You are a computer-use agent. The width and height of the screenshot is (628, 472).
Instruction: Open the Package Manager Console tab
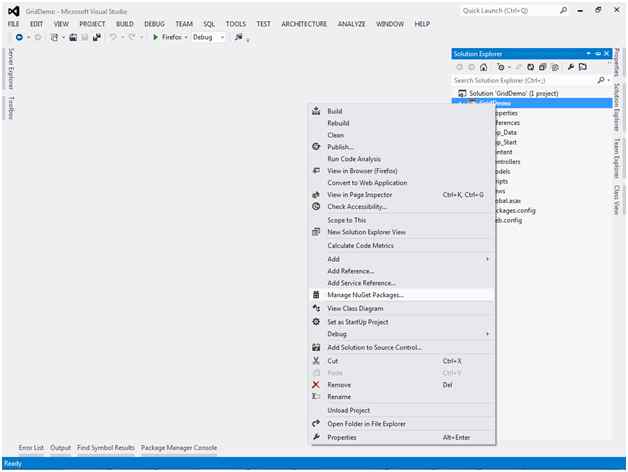(179, 448)
